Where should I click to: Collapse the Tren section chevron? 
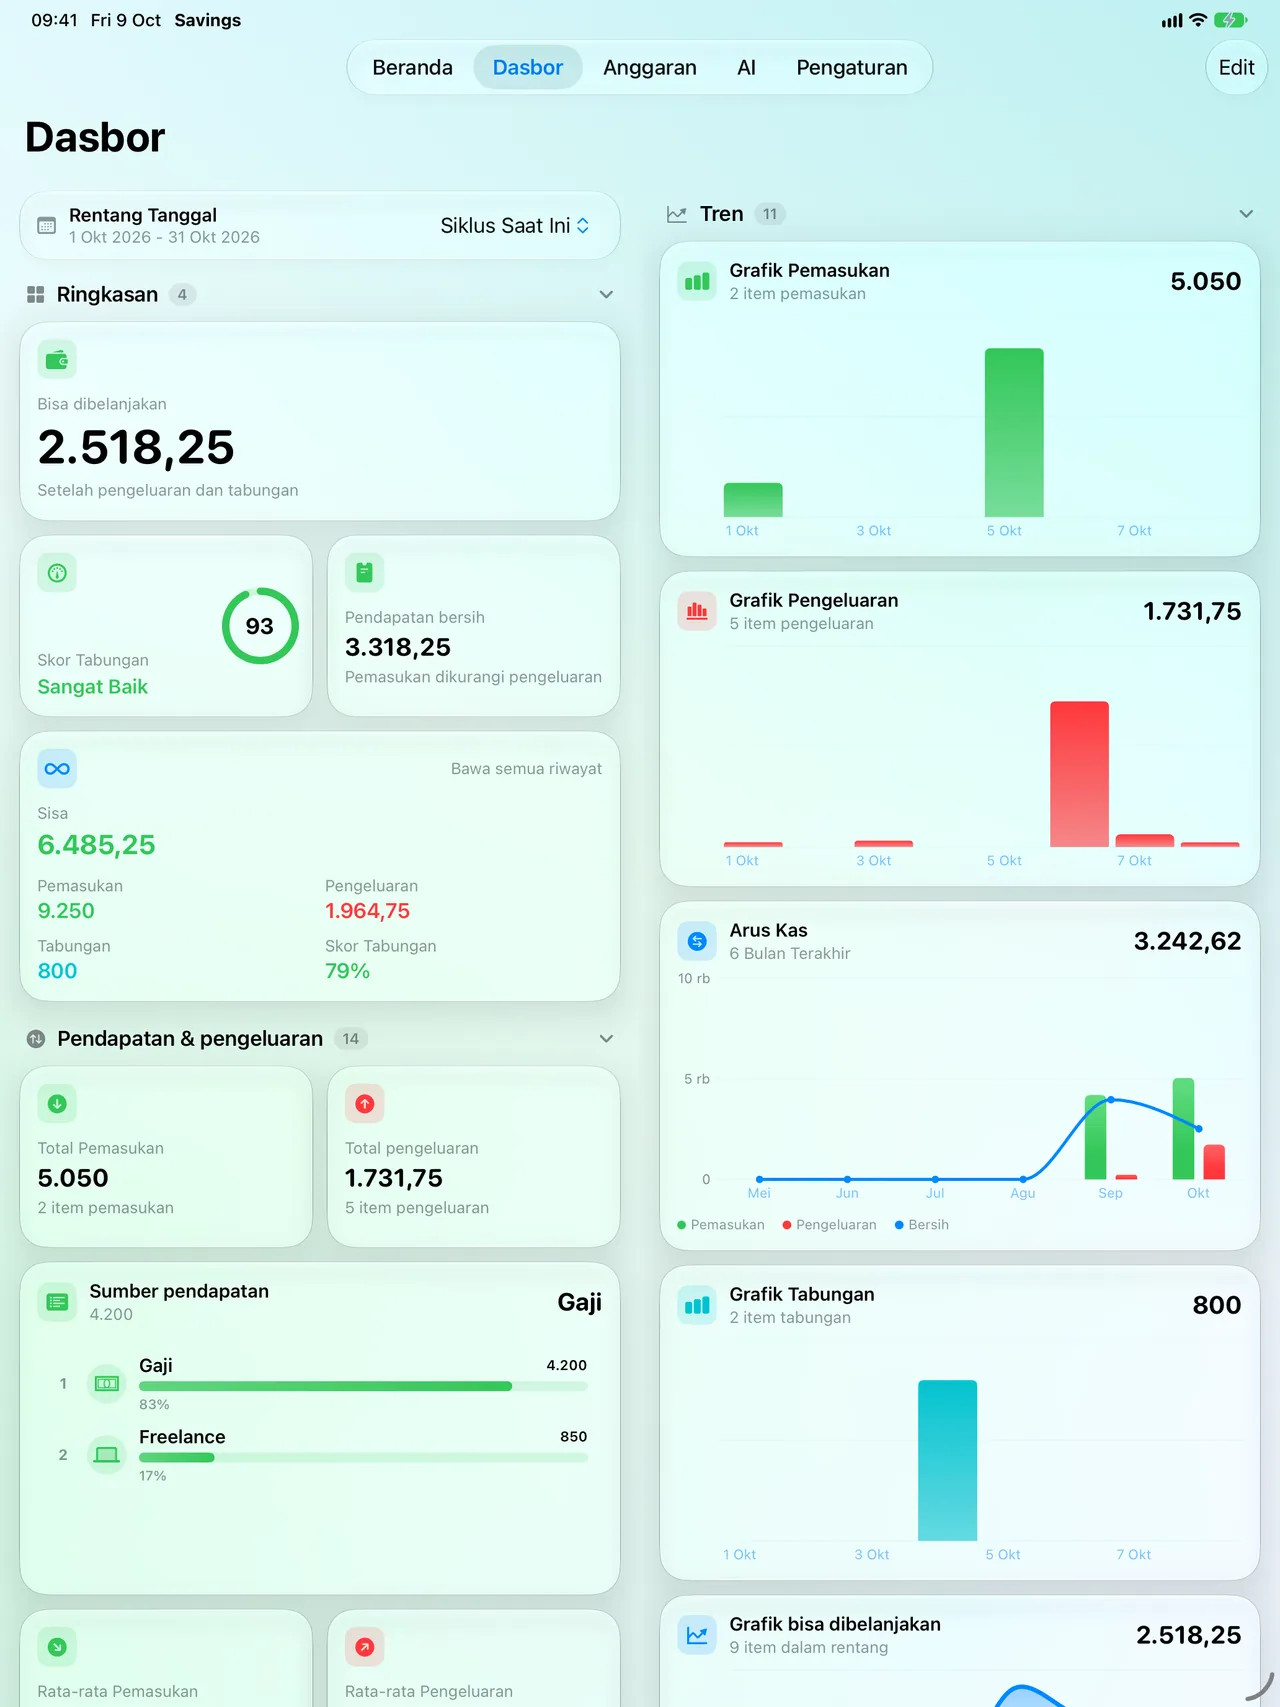pyautogui.click(x=1246, y=214)
